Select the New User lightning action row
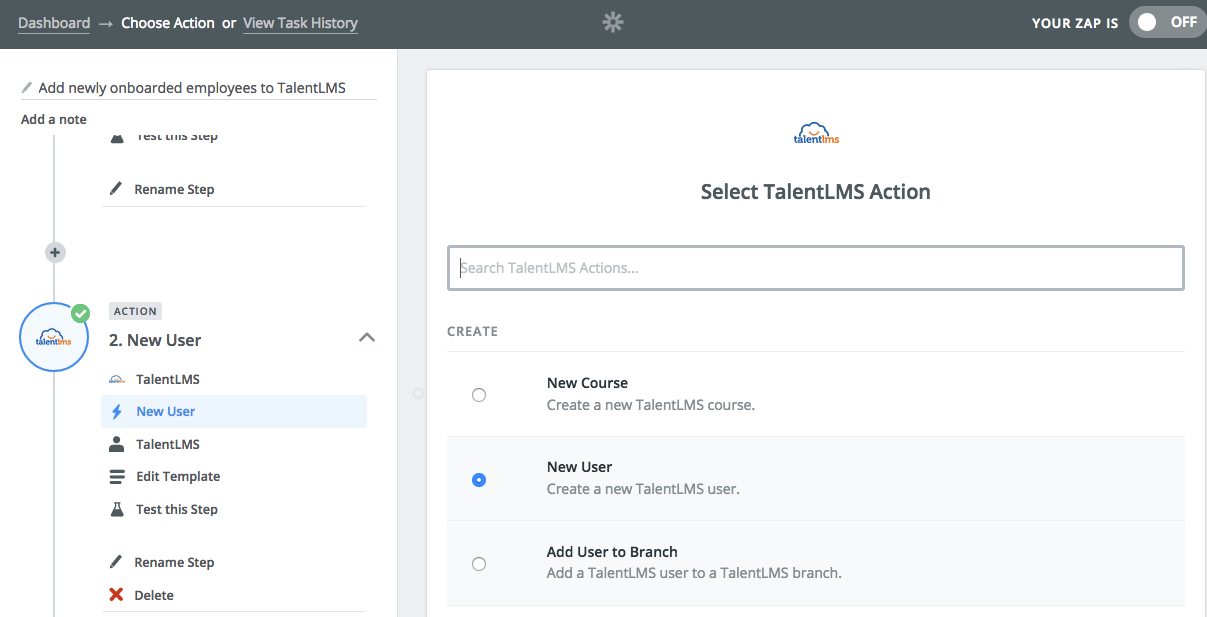Screen dimensions: 1207x617 pos(234,411)
